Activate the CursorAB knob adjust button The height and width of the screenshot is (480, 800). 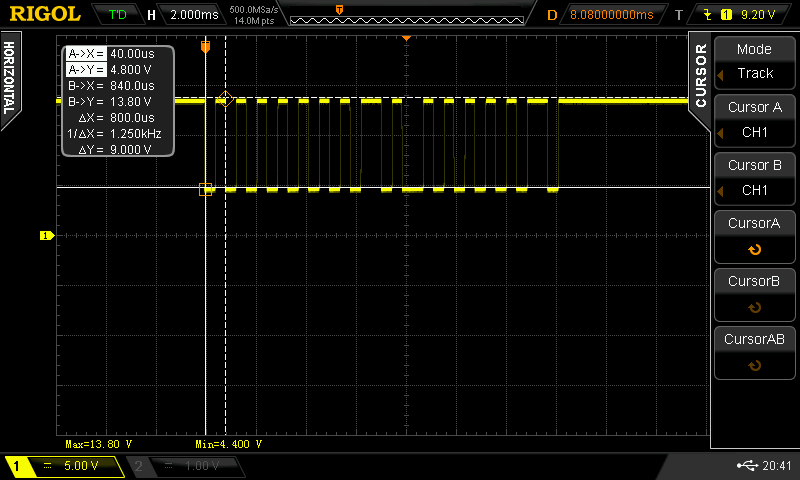pyautogui.click(x=755, y=353)
